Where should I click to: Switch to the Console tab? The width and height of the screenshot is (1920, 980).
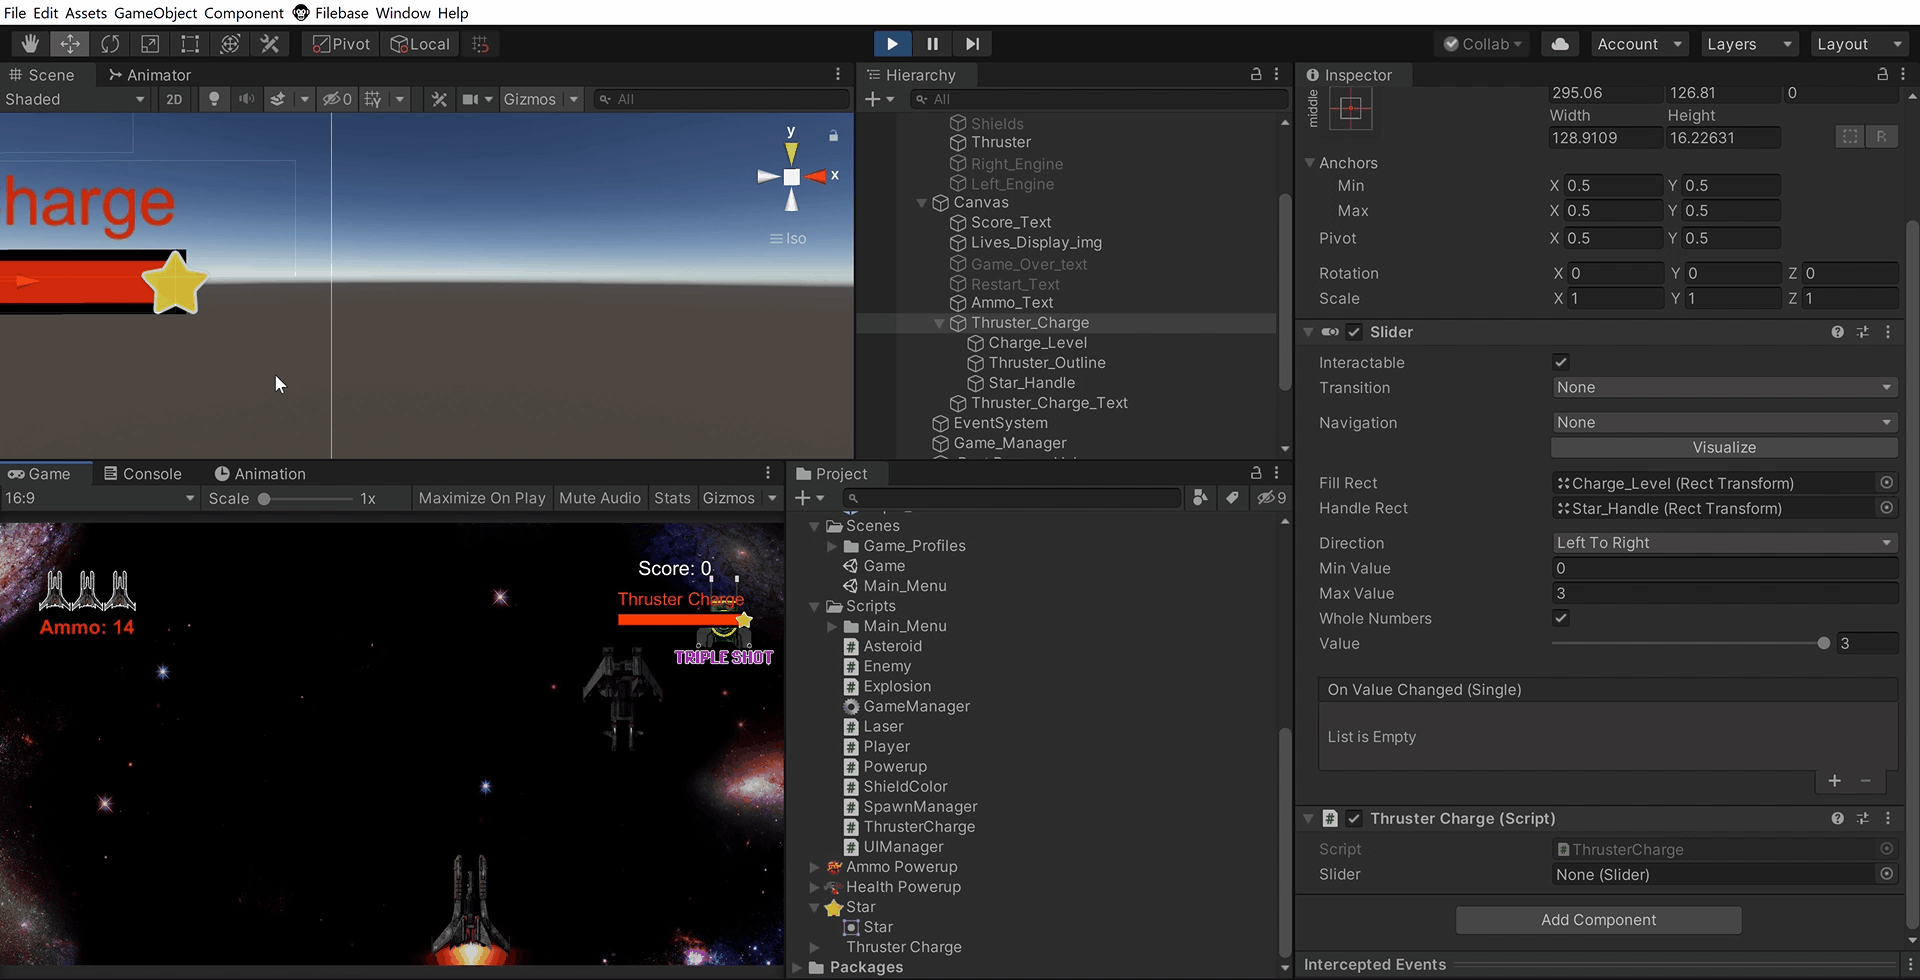[143, 474]
